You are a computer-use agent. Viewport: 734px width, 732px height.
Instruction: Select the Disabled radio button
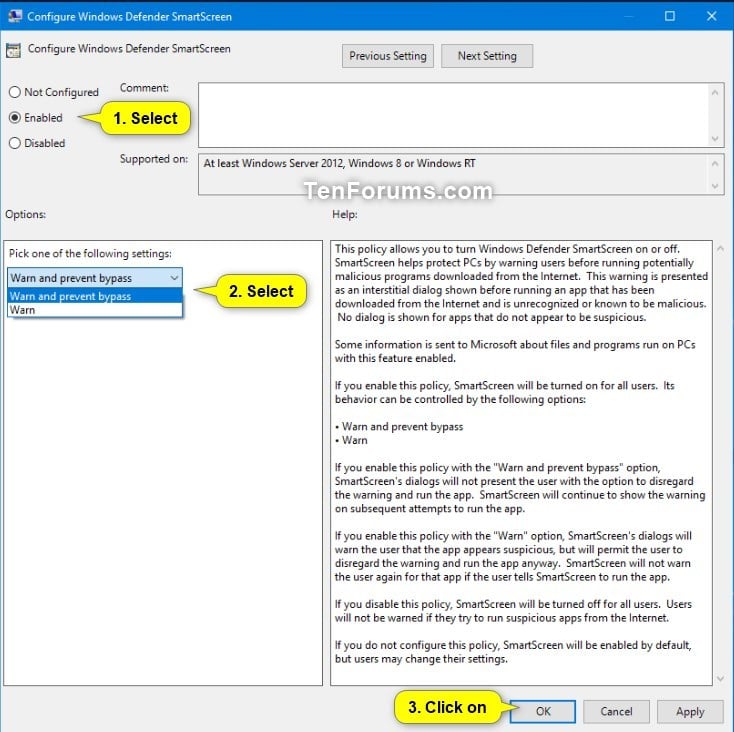tap(15, 143)
